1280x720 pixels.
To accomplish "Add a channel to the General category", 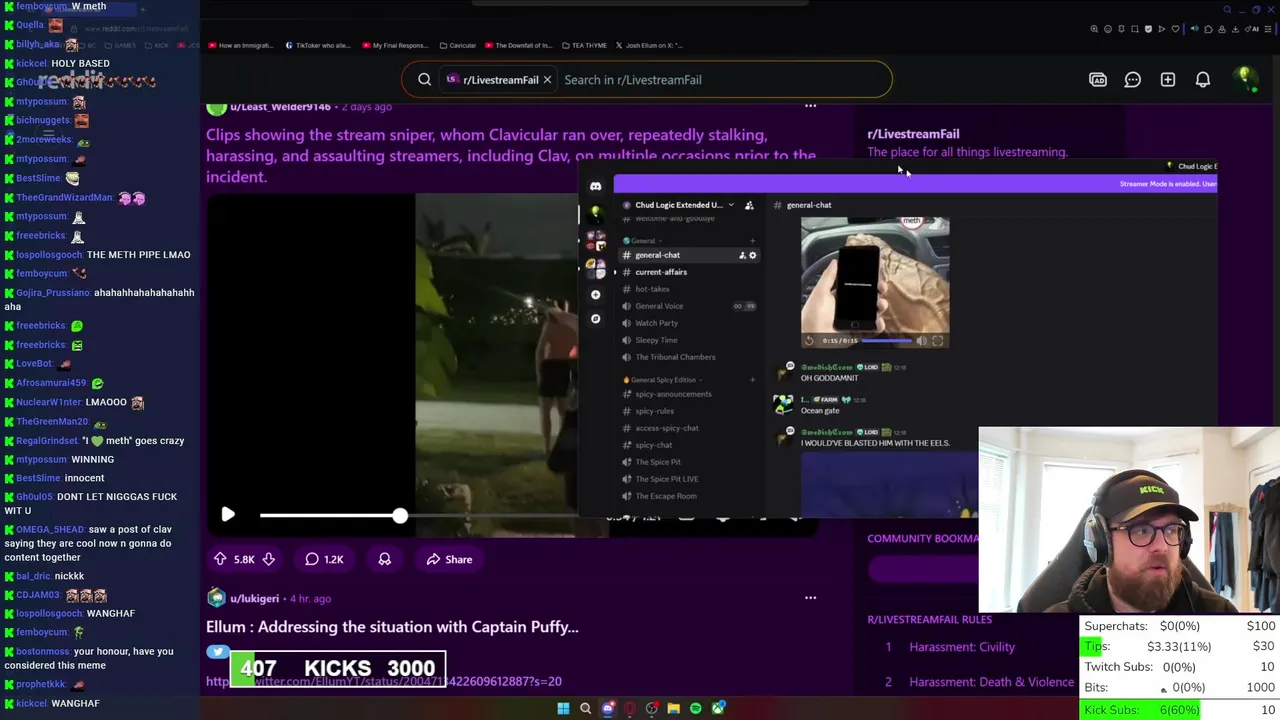I will (753, 241).
